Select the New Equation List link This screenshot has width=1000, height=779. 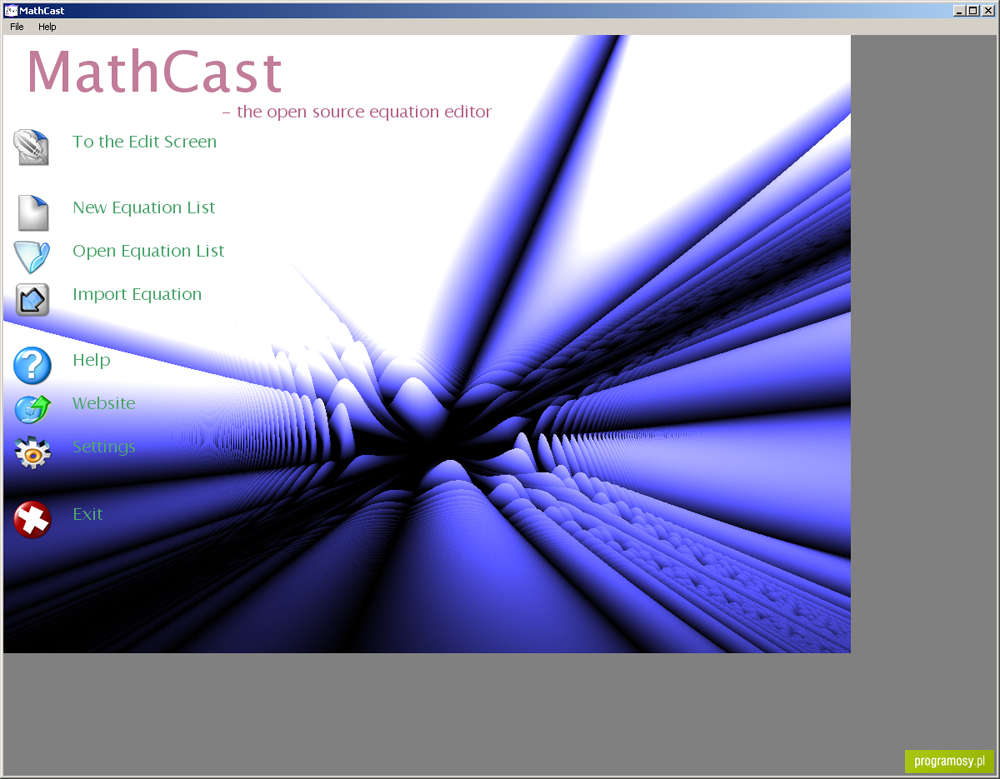point(144,207)
